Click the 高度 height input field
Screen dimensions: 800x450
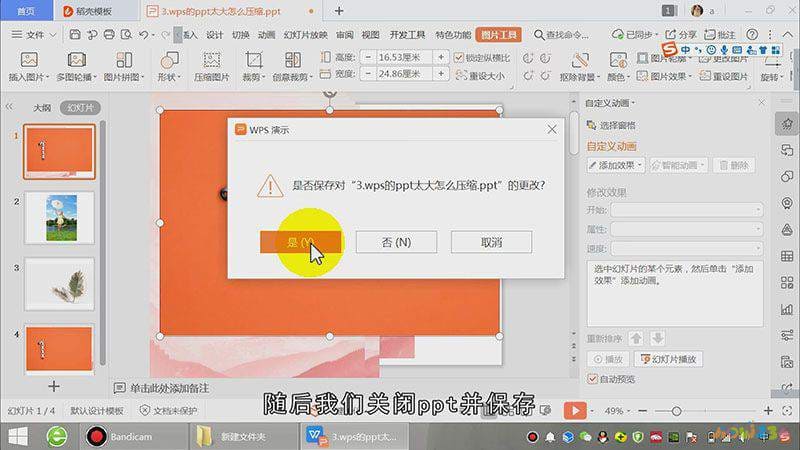pyautogui.click(x=403, y=58)
